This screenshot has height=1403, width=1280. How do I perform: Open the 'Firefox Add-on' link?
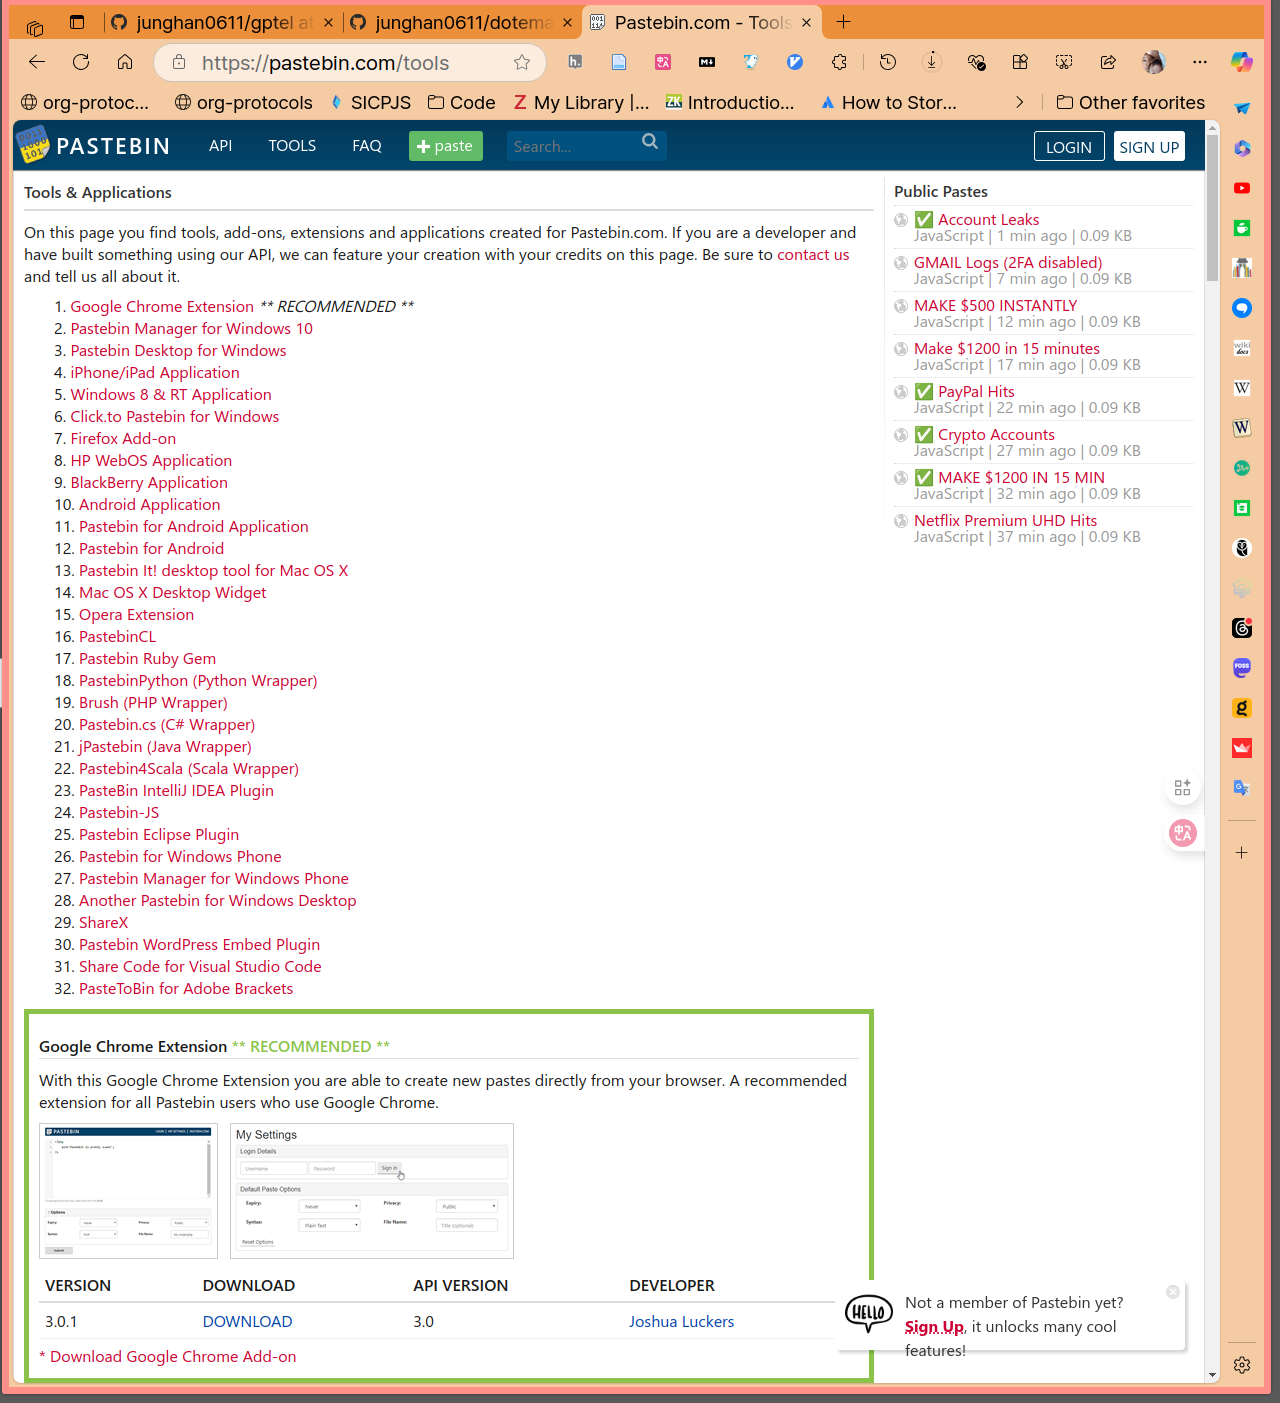[x=123, y=439]
